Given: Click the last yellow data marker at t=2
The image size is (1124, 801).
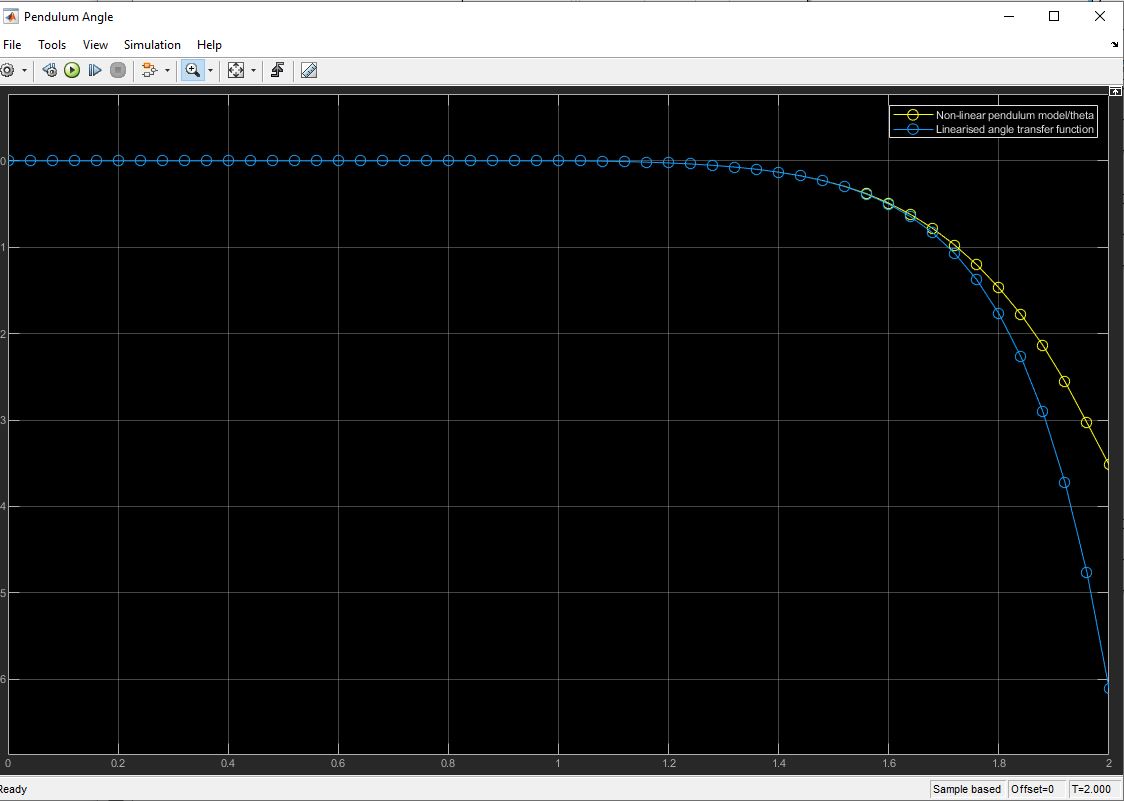Looking at the screenshot, I should [1109, 464].
